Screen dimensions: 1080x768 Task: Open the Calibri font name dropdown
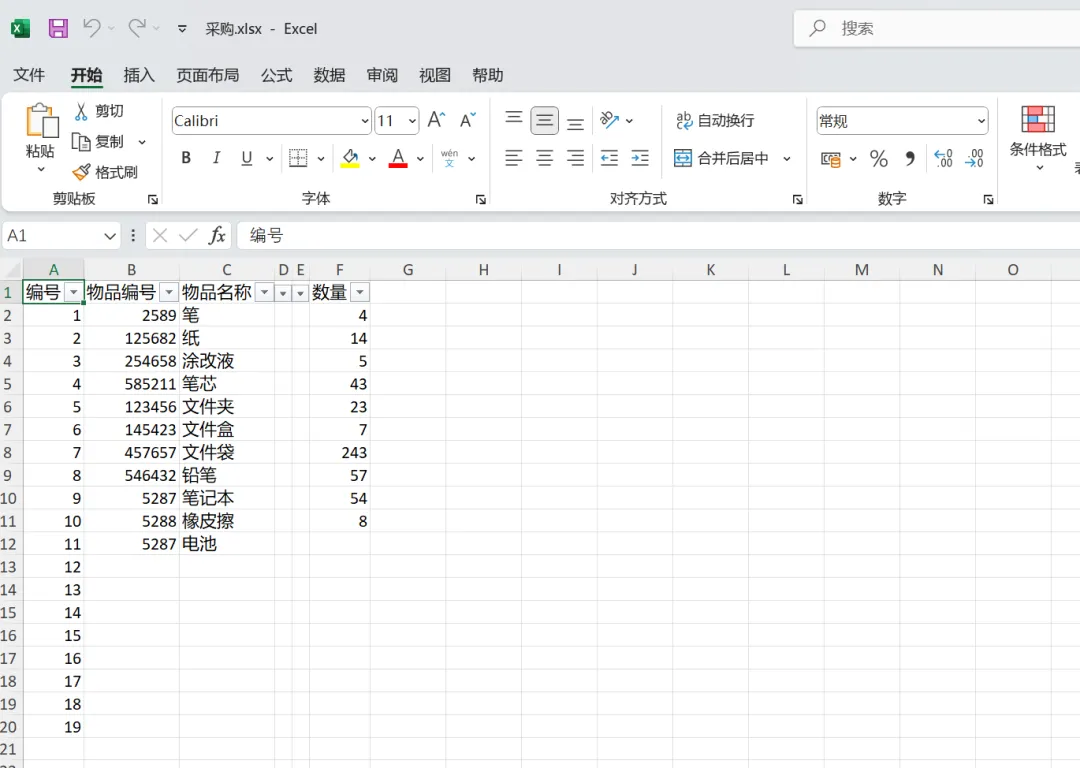(x=365, y=121)
